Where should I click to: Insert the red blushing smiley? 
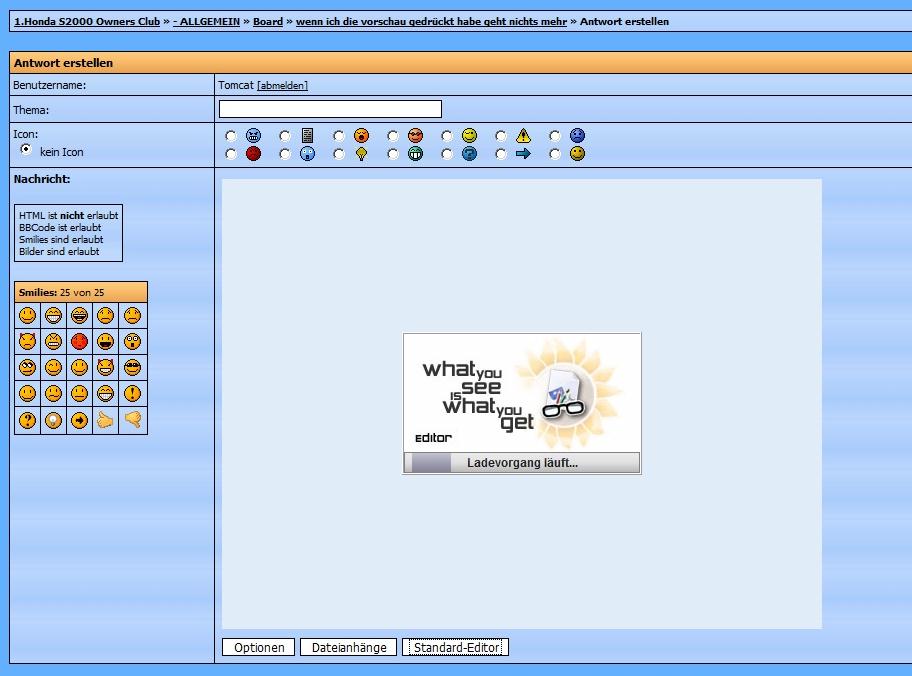click(x=79, y=342)
